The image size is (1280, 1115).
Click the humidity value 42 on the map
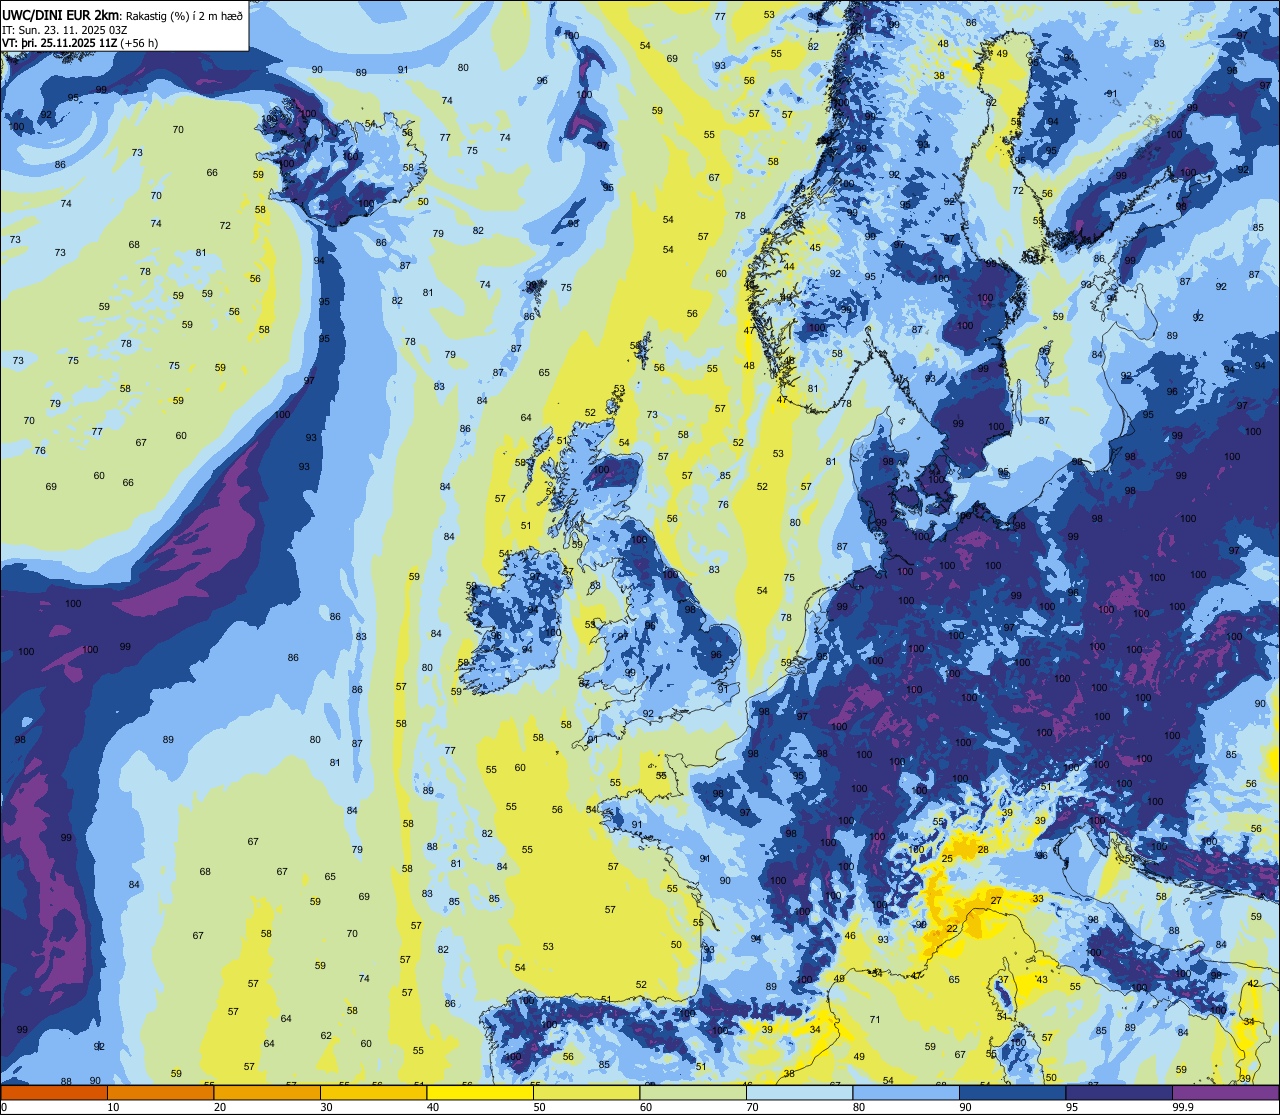1254,984
